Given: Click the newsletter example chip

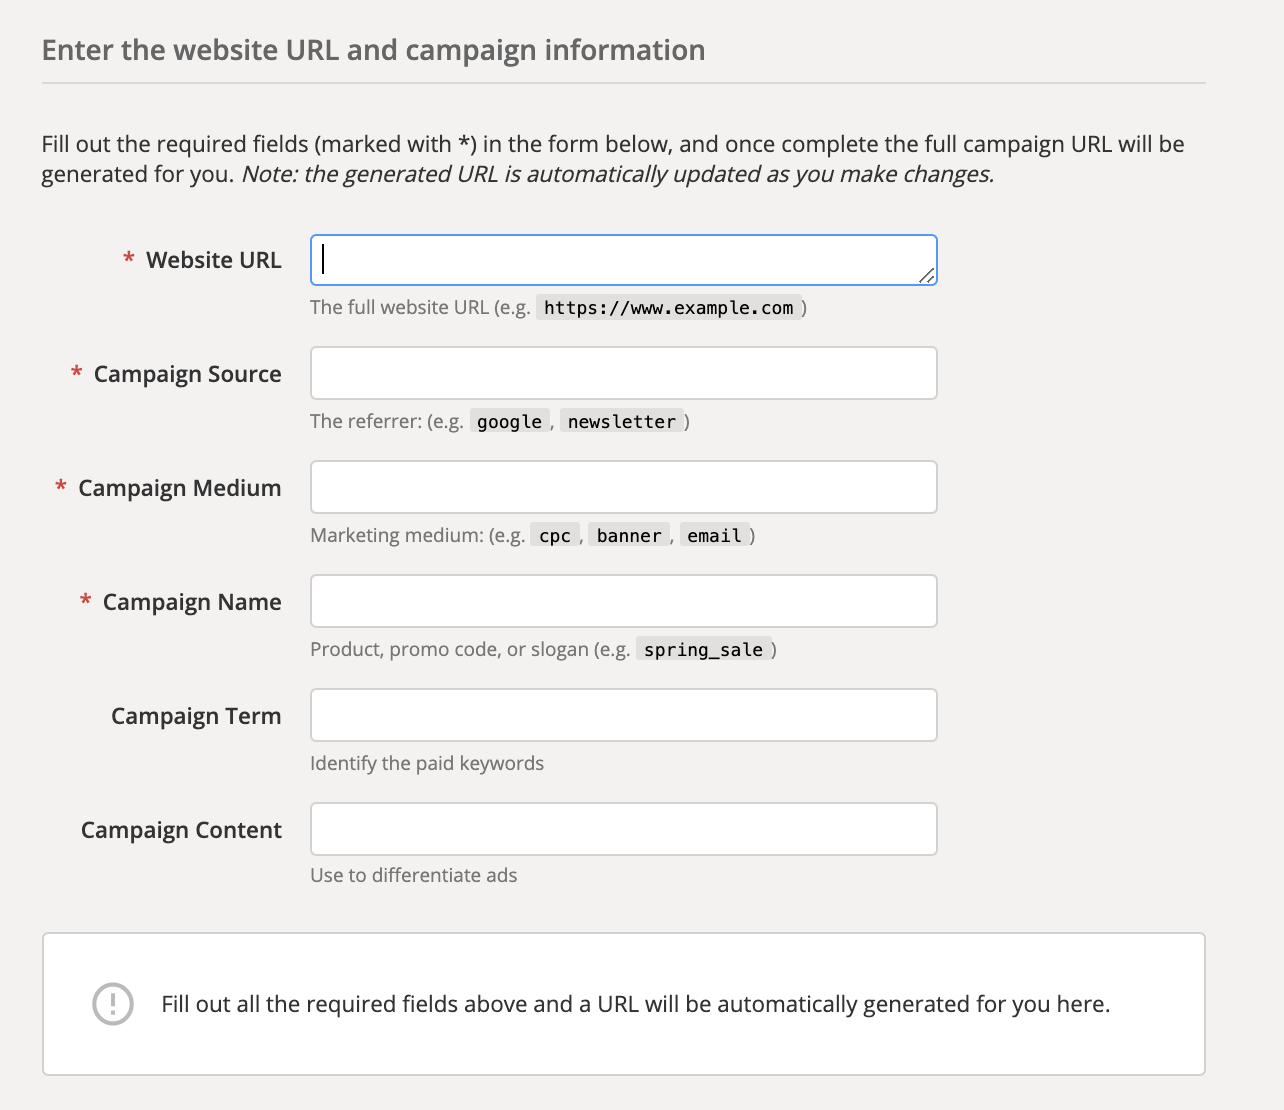Looking at the screenshot, I should point(621,422).
